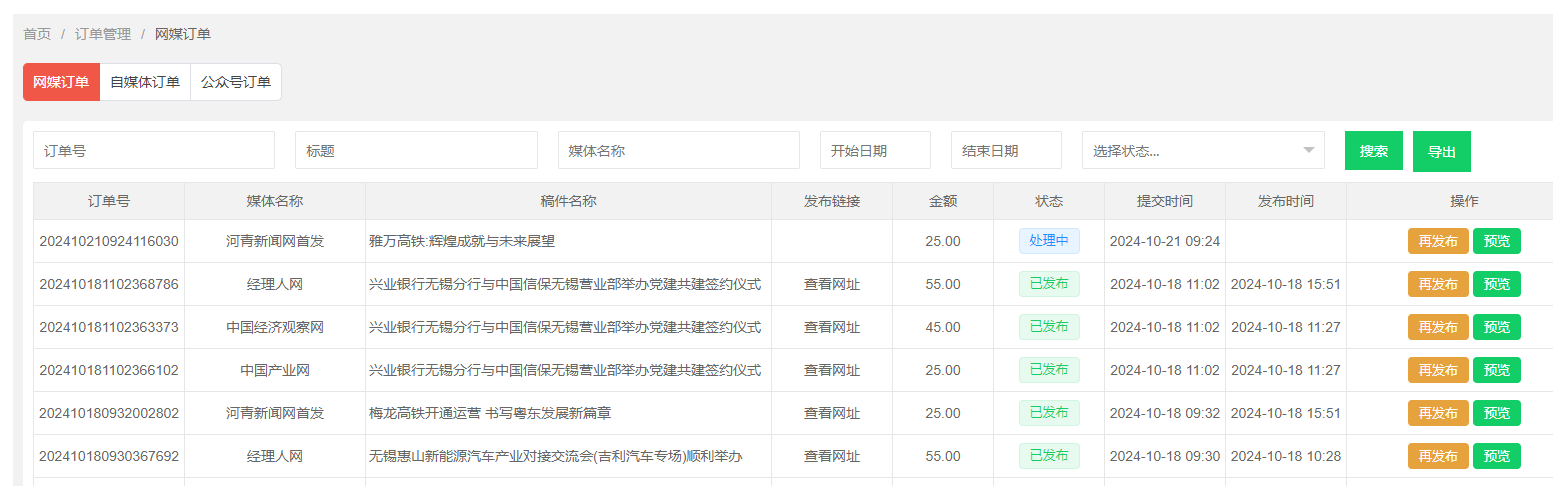
Task: Focus the 订单号 input field
Action: [154, 151]
